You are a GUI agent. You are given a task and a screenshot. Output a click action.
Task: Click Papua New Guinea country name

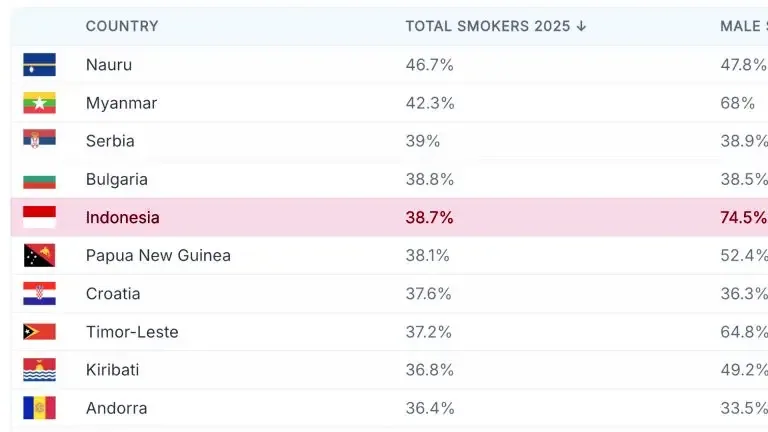tap(158, 256)
